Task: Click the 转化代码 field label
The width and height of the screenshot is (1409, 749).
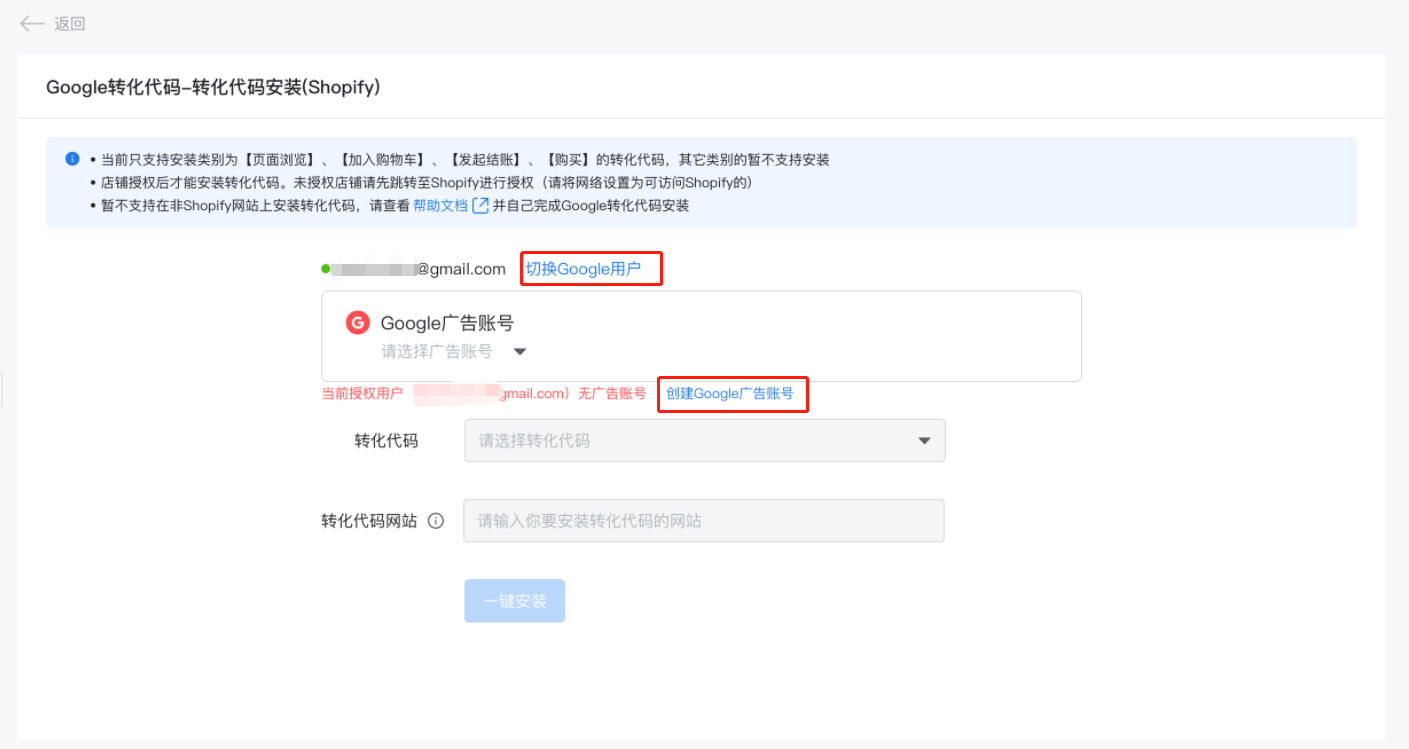Action: pos(386,441)
